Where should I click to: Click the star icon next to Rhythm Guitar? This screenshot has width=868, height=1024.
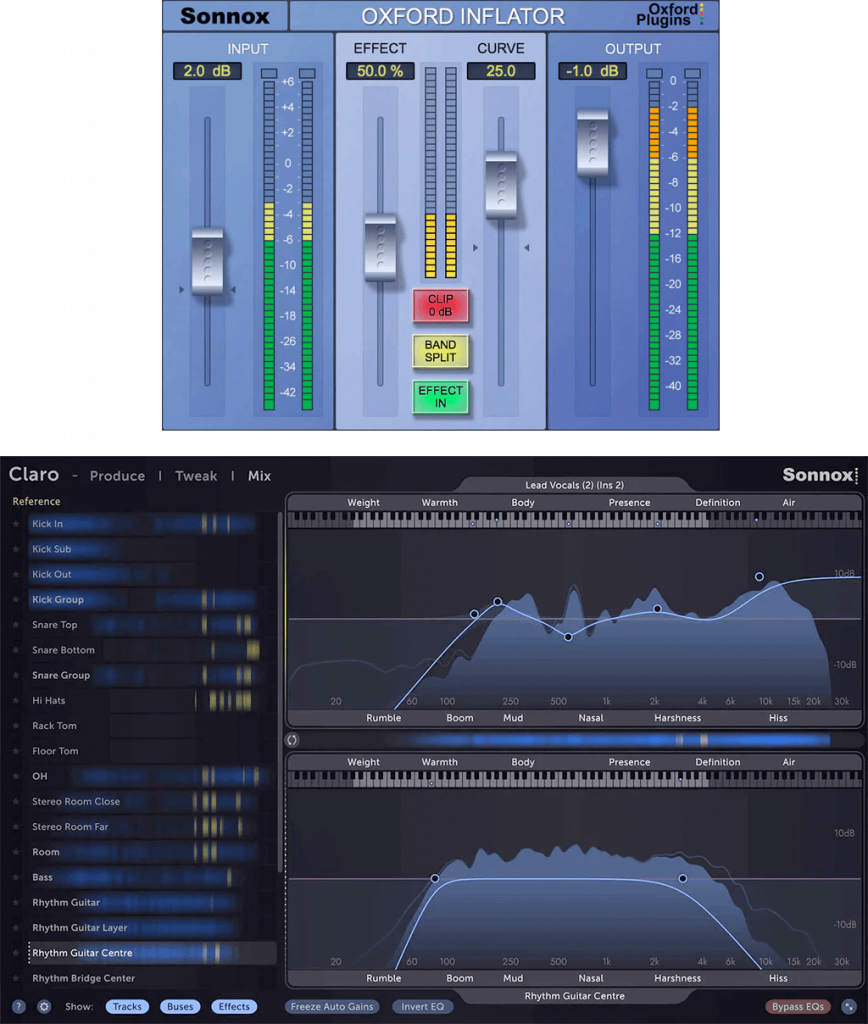(16, 903)
